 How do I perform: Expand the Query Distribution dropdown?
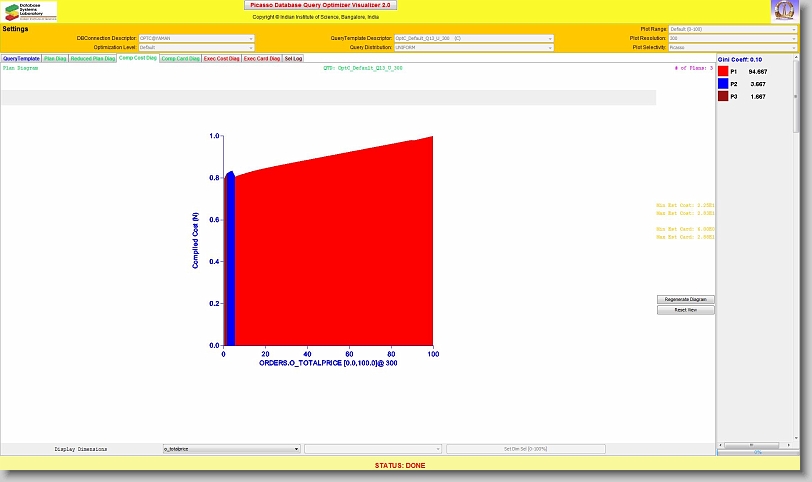[x=473, y=47]
